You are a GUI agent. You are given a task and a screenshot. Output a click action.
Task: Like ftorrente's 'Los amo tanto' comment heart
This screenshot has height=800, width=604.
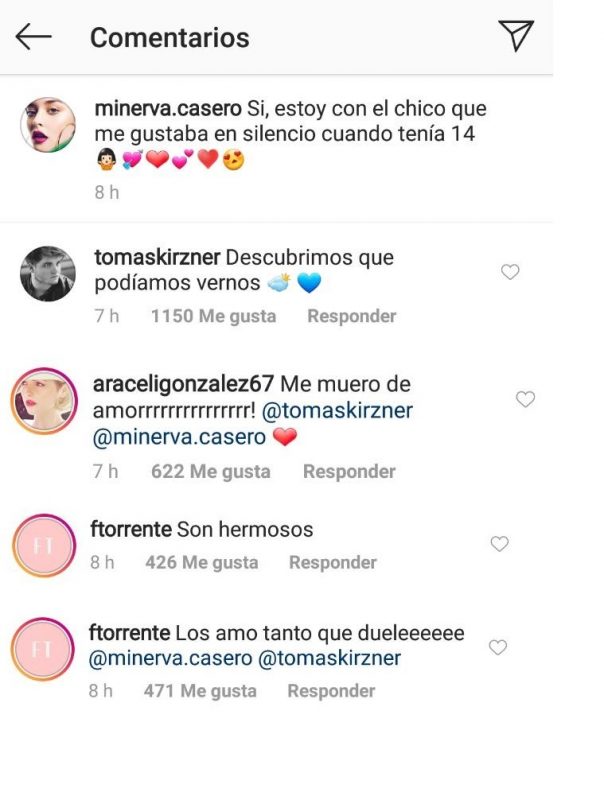(498, 647)
